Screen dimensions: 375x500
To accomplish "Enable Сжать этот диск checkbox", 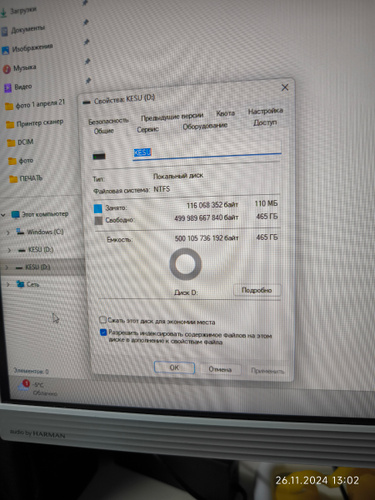I will pyautogui.click(x=103, y=320).
